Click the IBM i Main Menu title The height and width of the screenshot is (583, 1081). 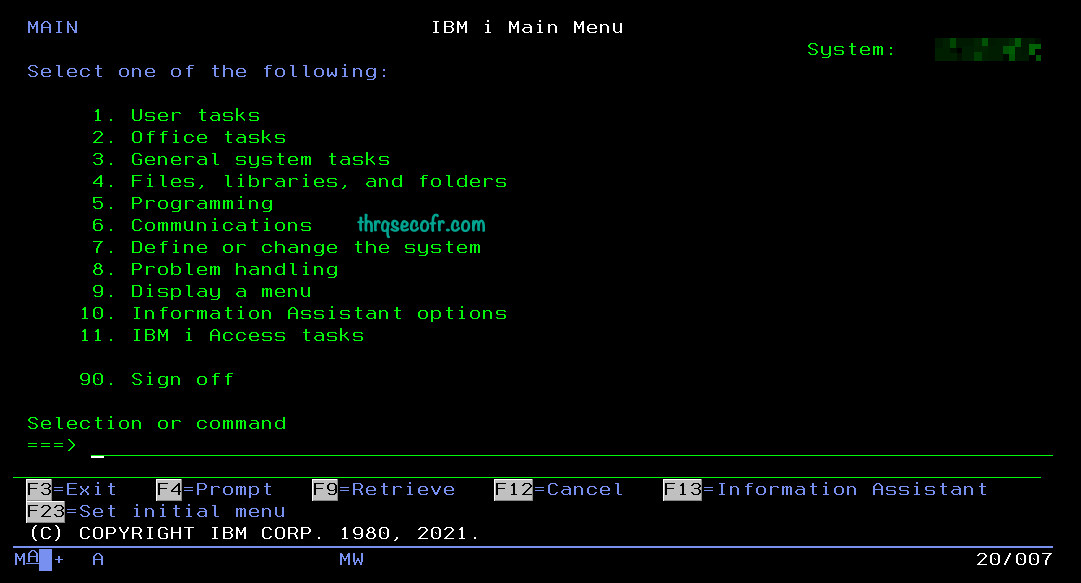pyautogui.click(x=527, y=27)
